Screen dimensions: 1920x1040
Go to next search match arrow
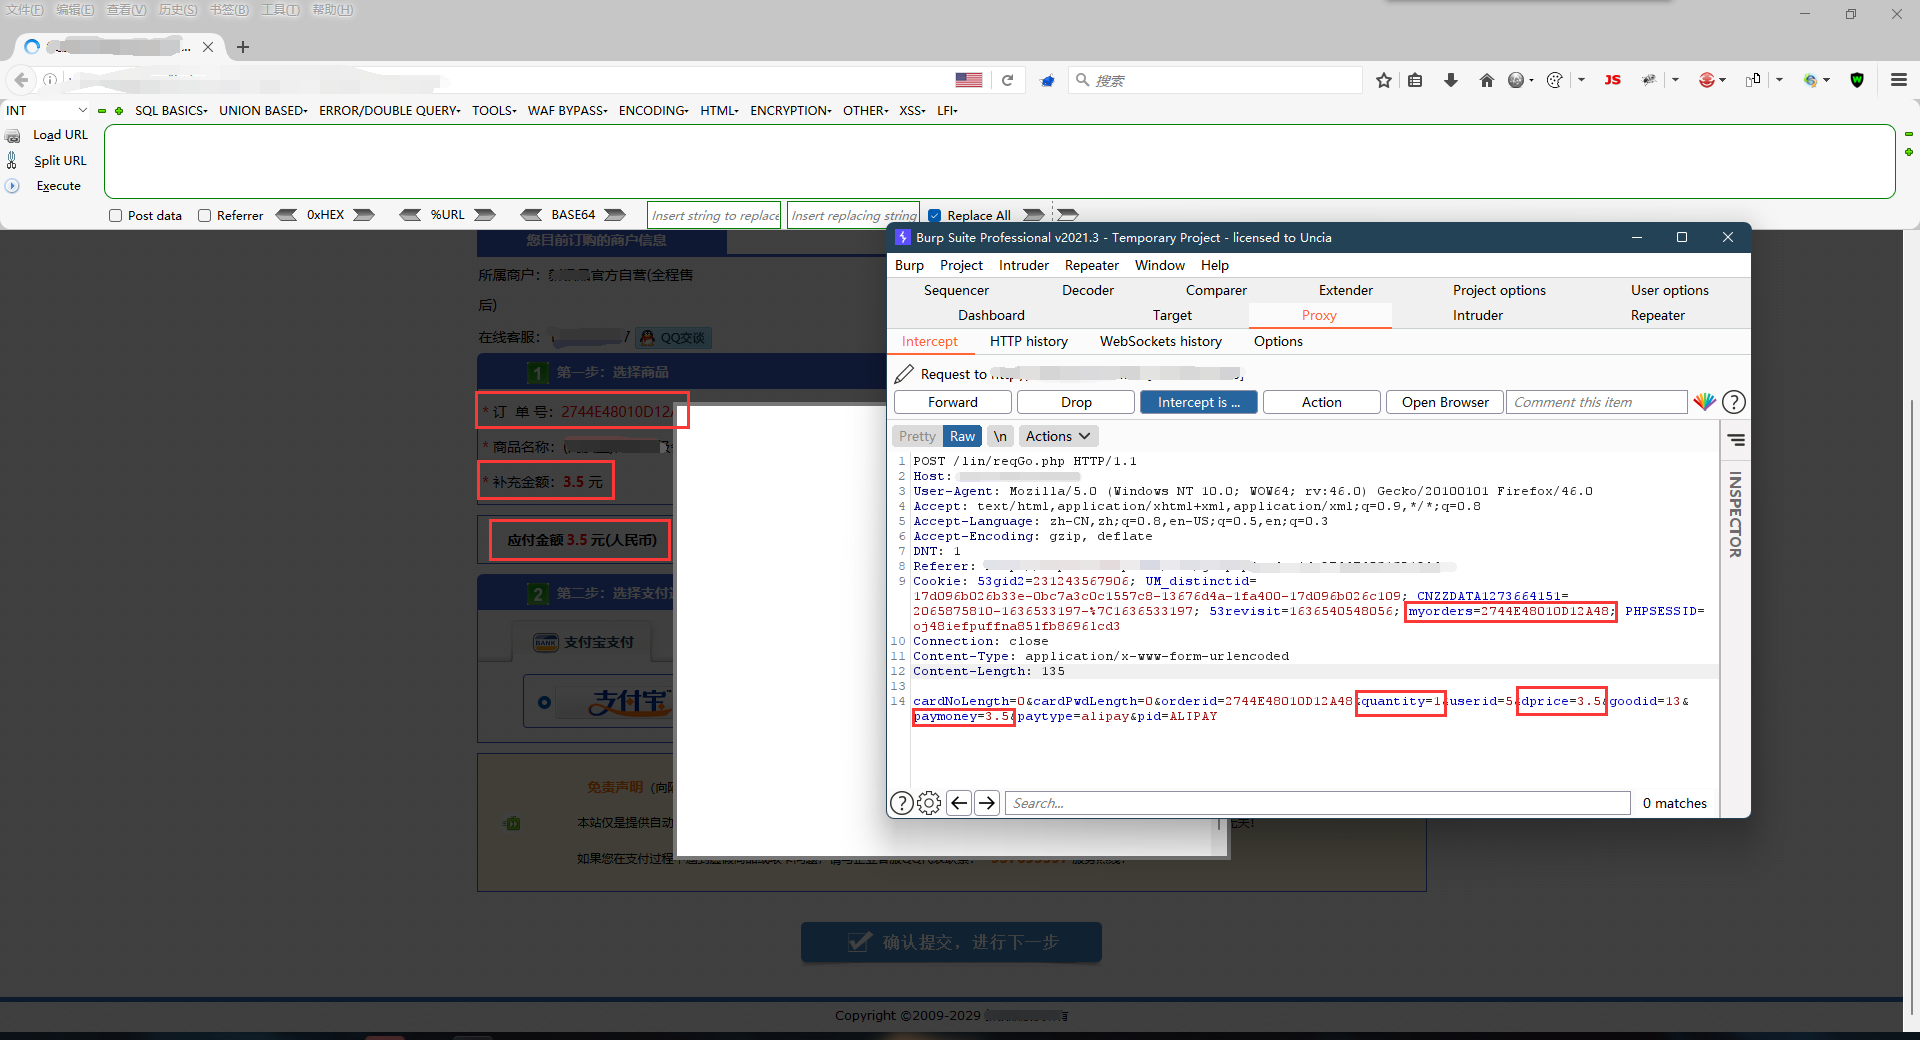(x=987, y=803)
